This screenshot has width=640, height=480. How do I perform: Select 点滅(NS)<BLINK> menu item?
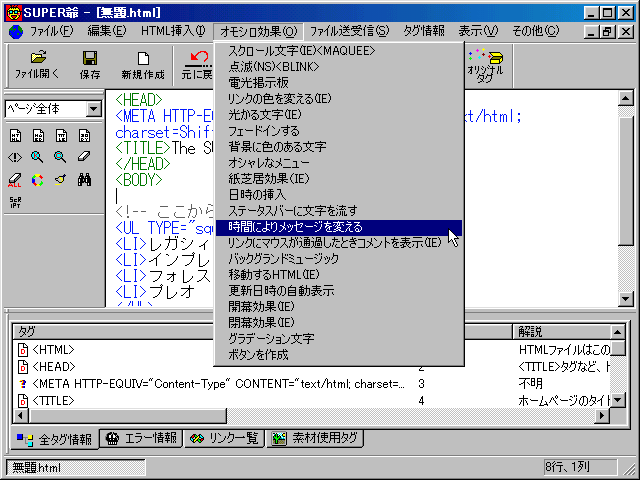tap(339, 67)
